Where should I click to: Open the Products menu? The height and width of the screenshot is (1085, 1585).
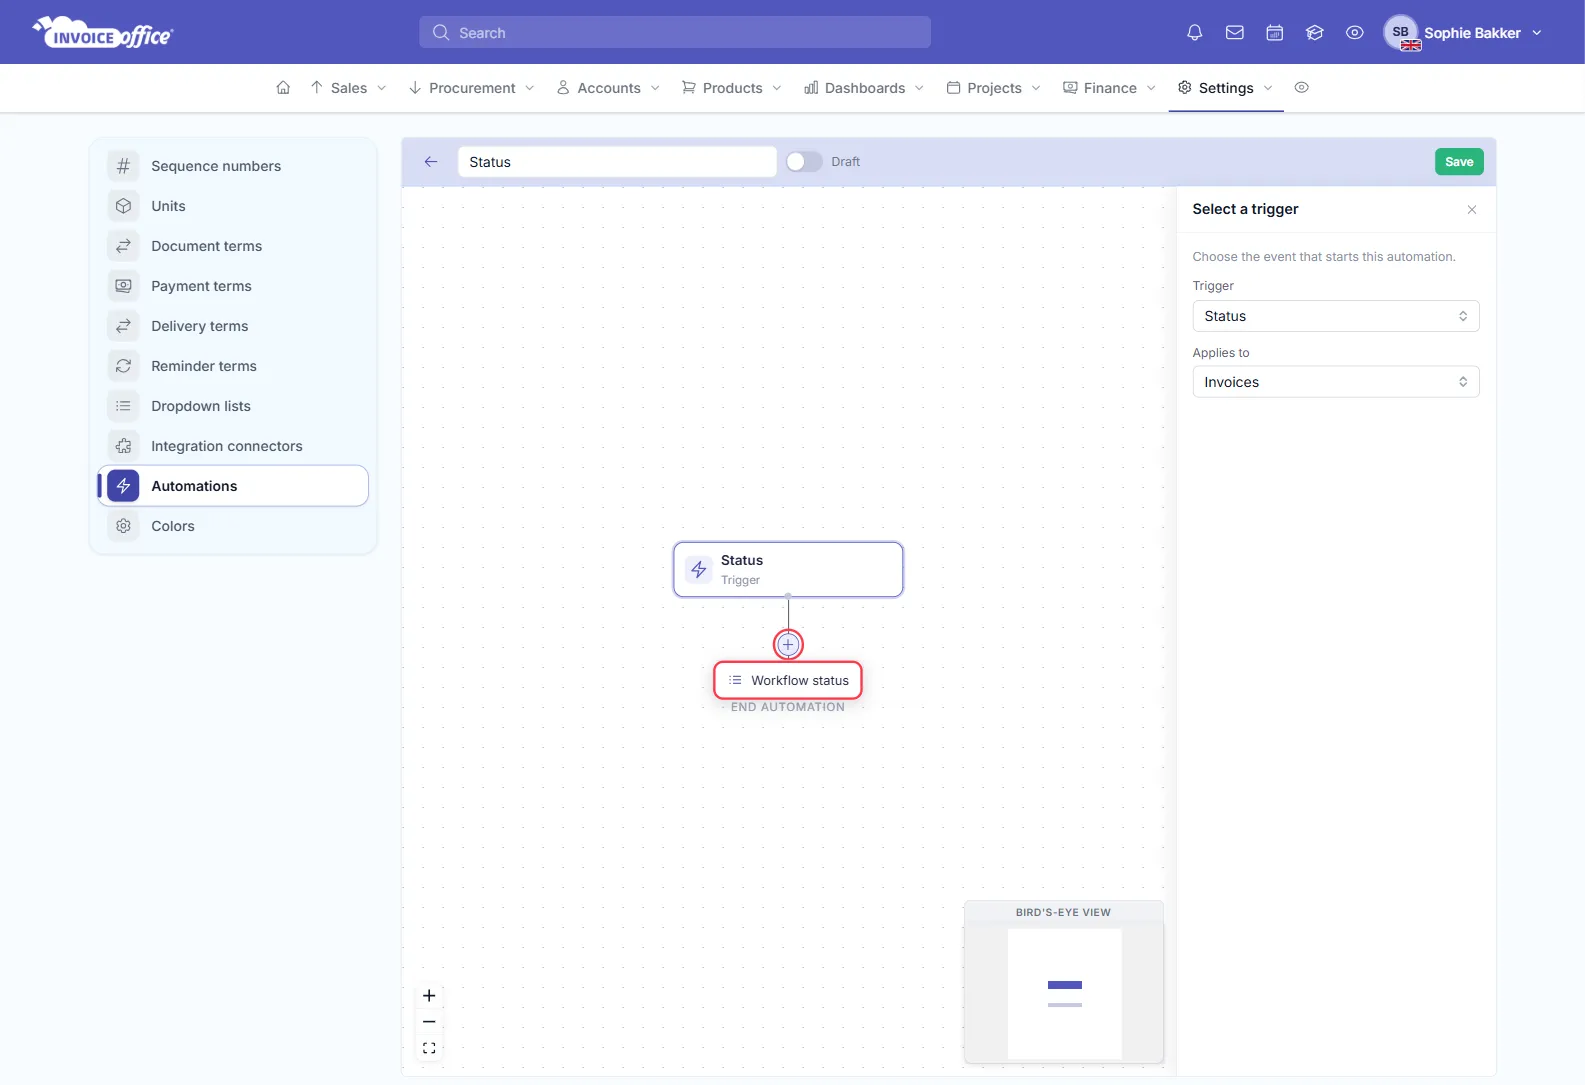[731, 88]
